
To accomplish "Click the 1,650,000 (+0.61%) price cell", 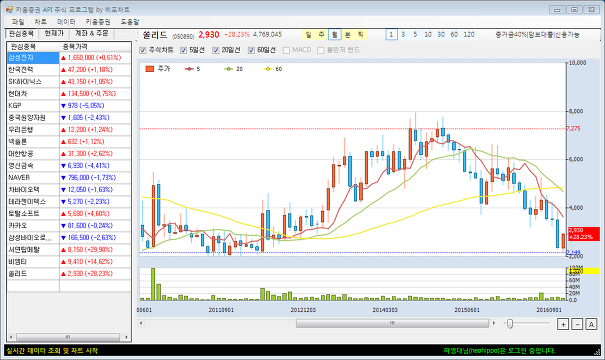I will [95, 58].
